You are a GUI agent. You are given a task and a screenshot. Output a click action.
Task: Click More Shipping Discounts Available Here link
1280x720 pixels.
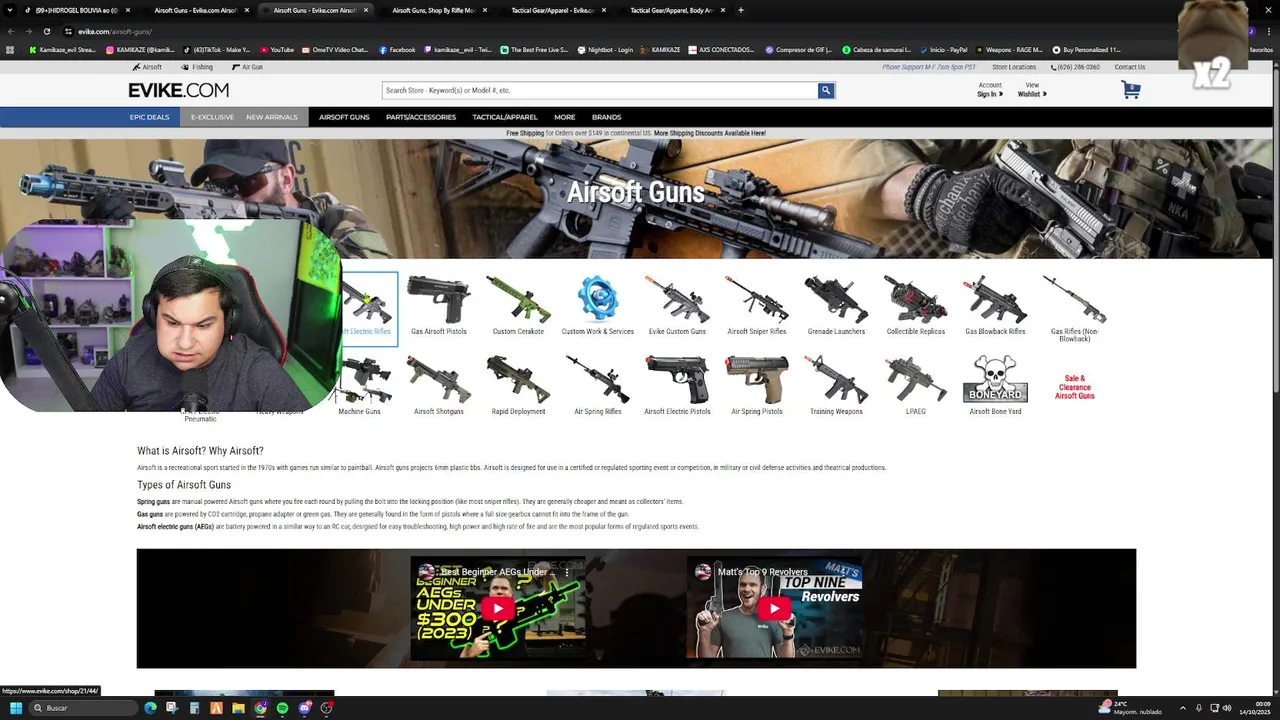tap(710, 133)
